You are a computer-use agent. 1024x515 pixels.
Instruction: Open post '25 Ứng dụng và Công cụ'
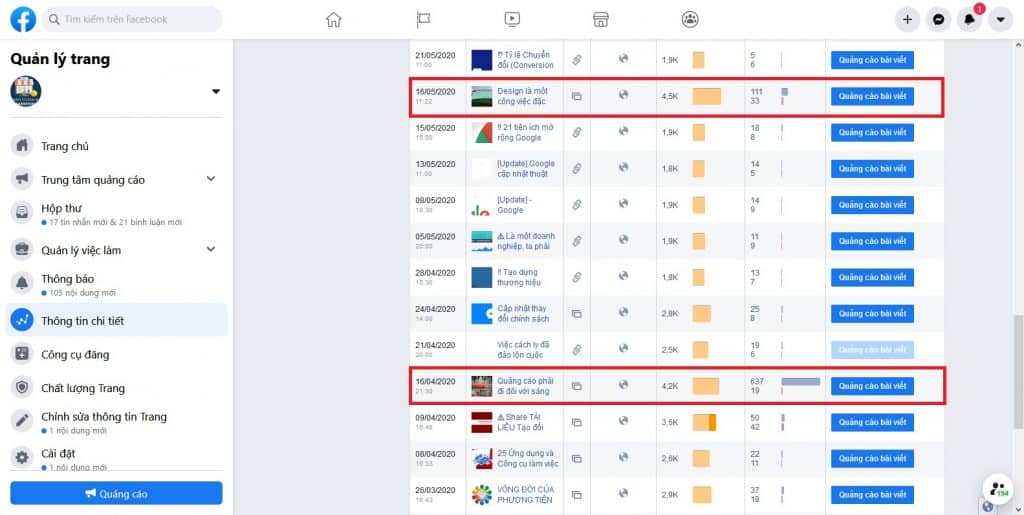tap(528, 458)
